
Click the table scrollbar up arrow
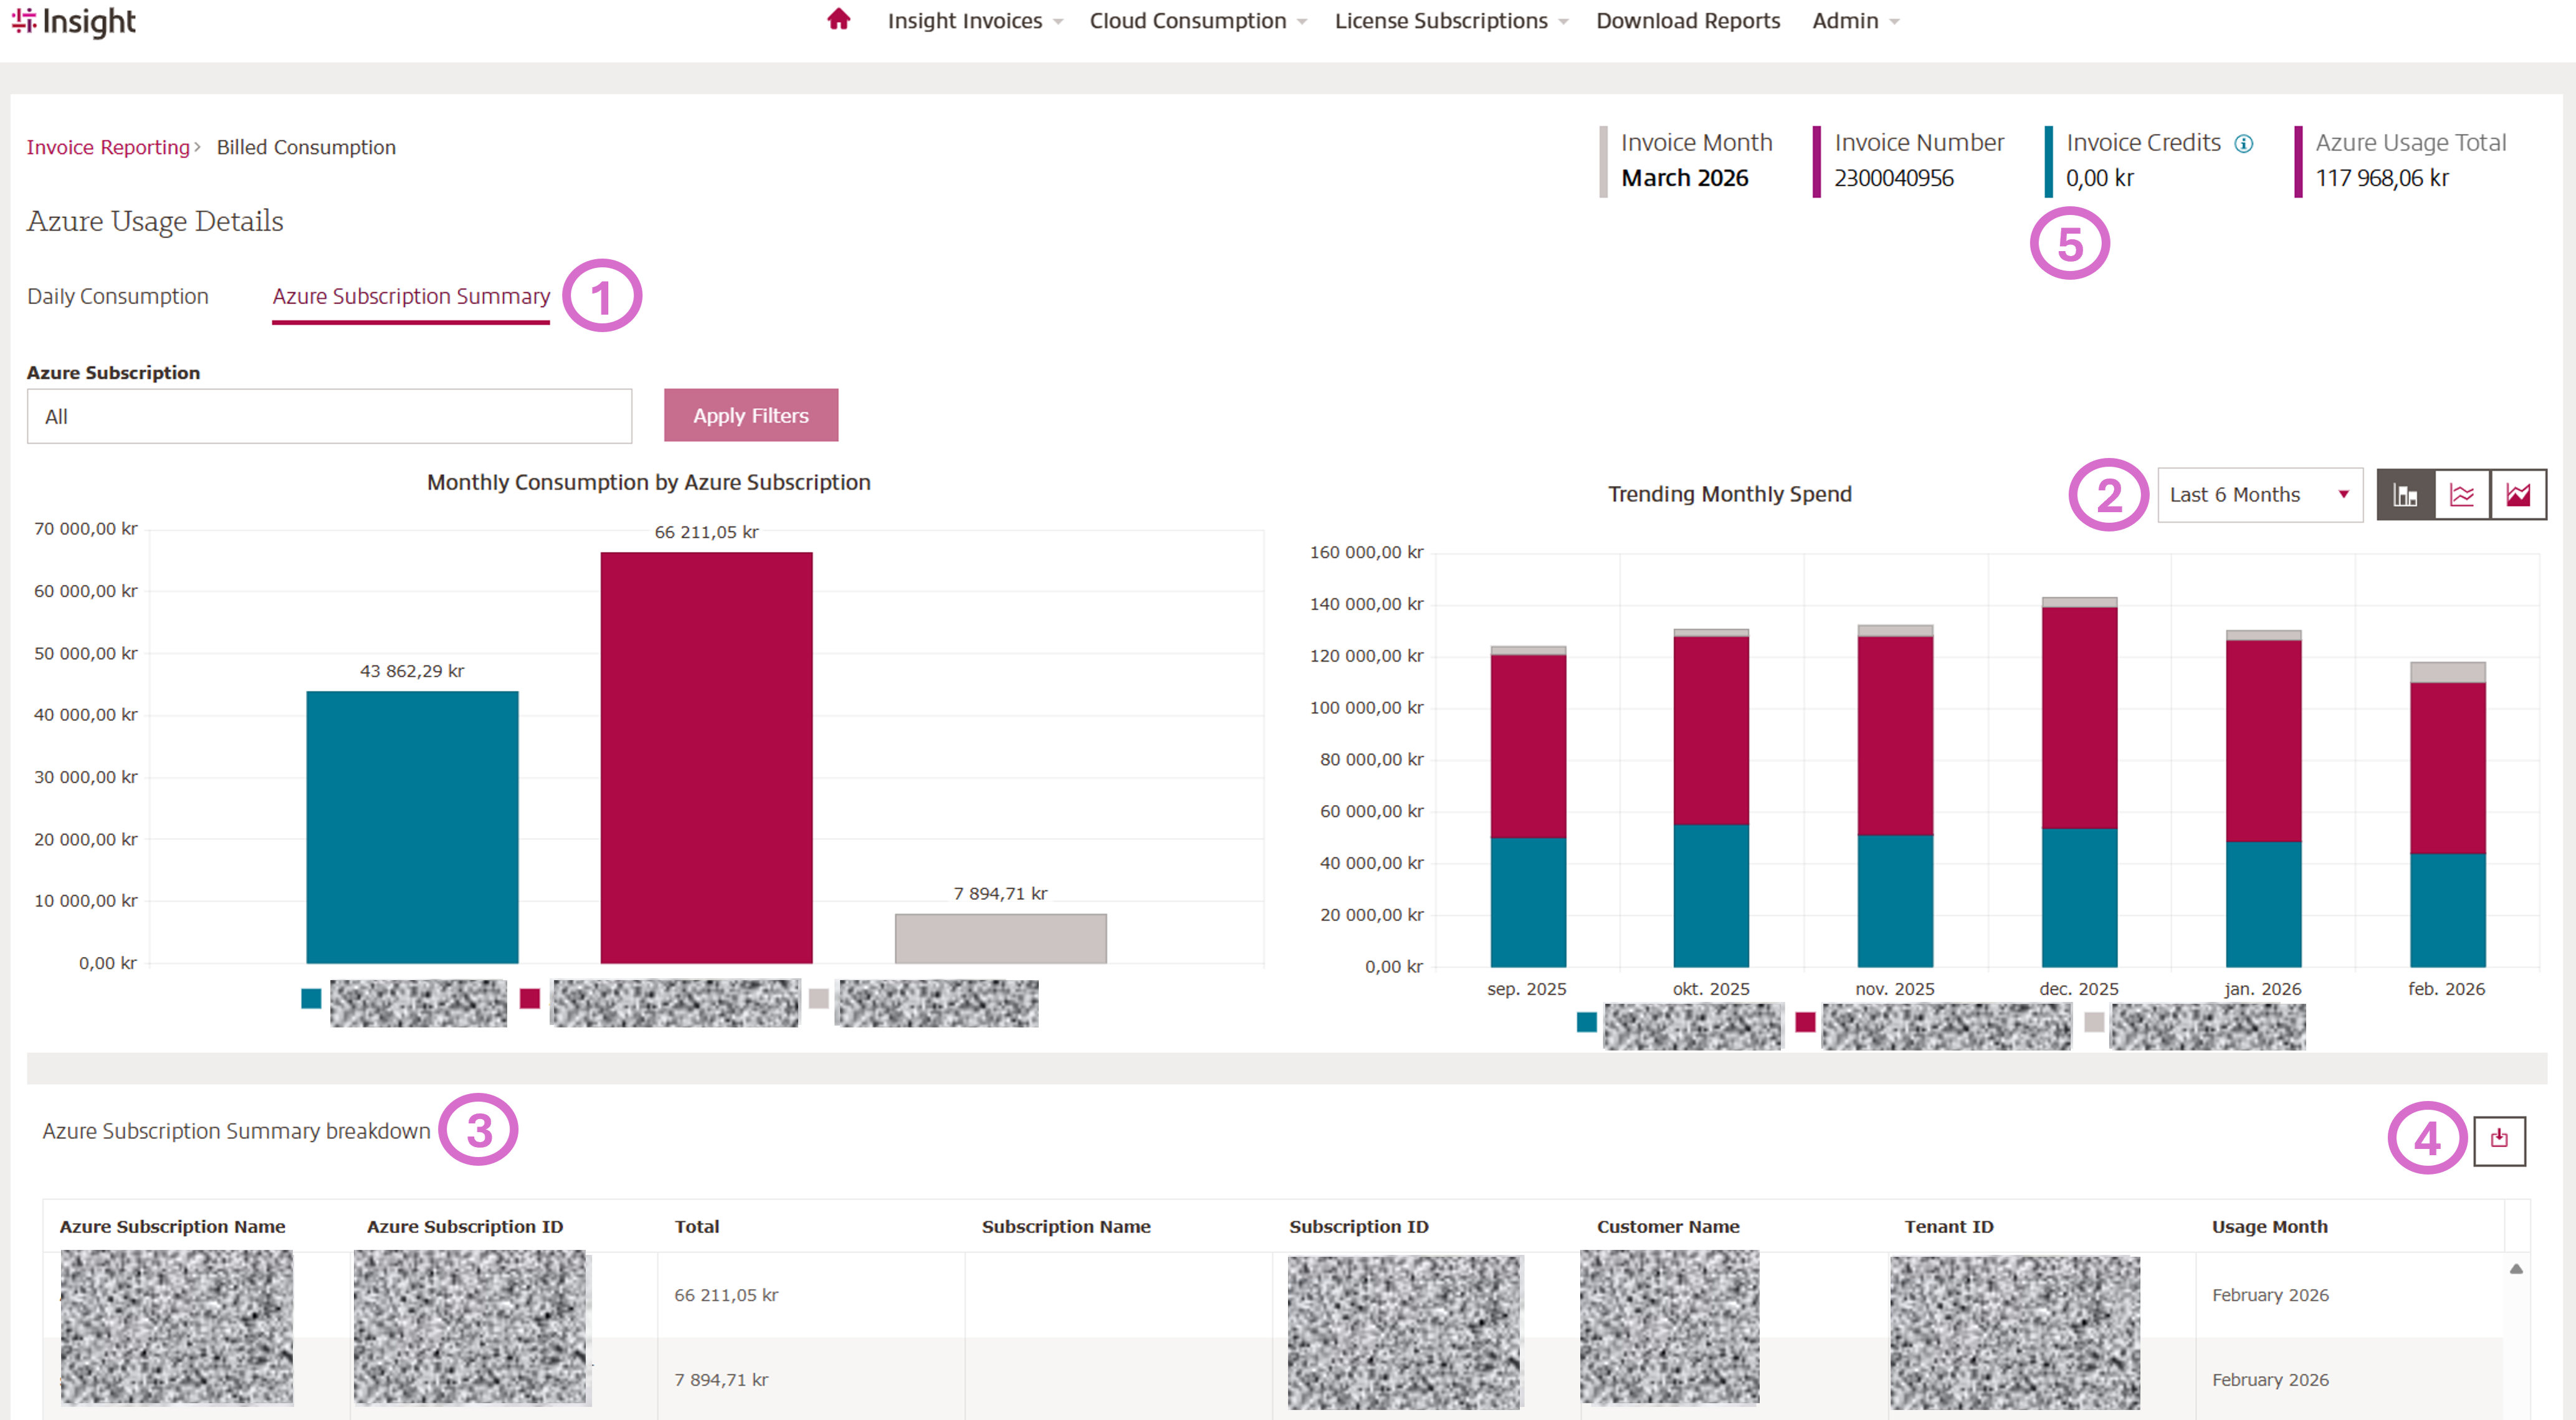pyautogui.click(x=2516, y=1269)
